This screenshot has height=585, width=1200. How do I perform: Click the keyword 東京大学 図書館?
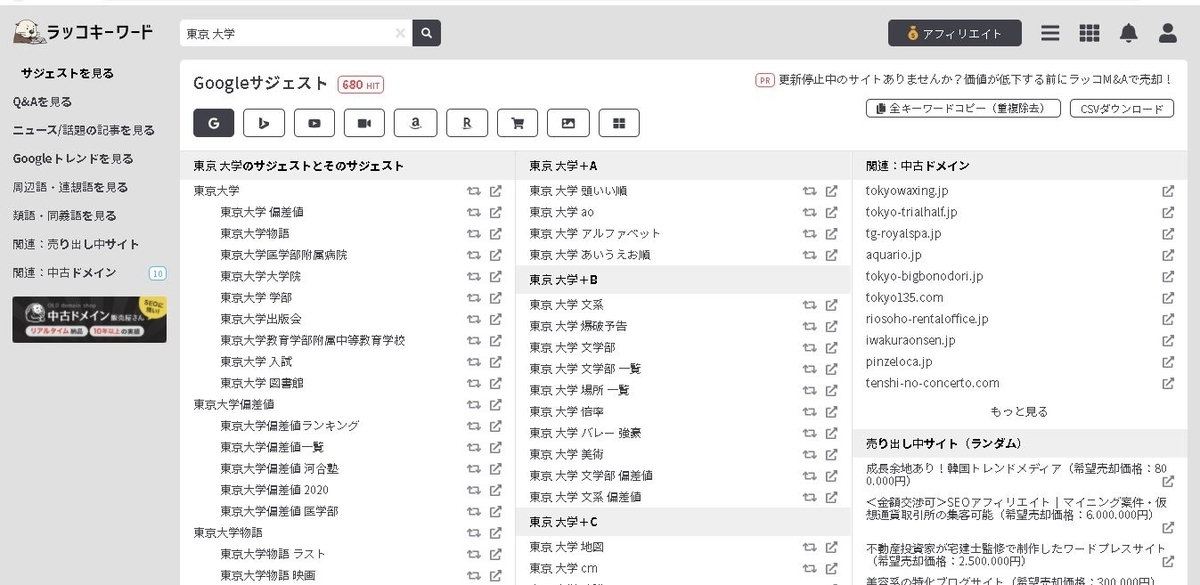point(262,383)
